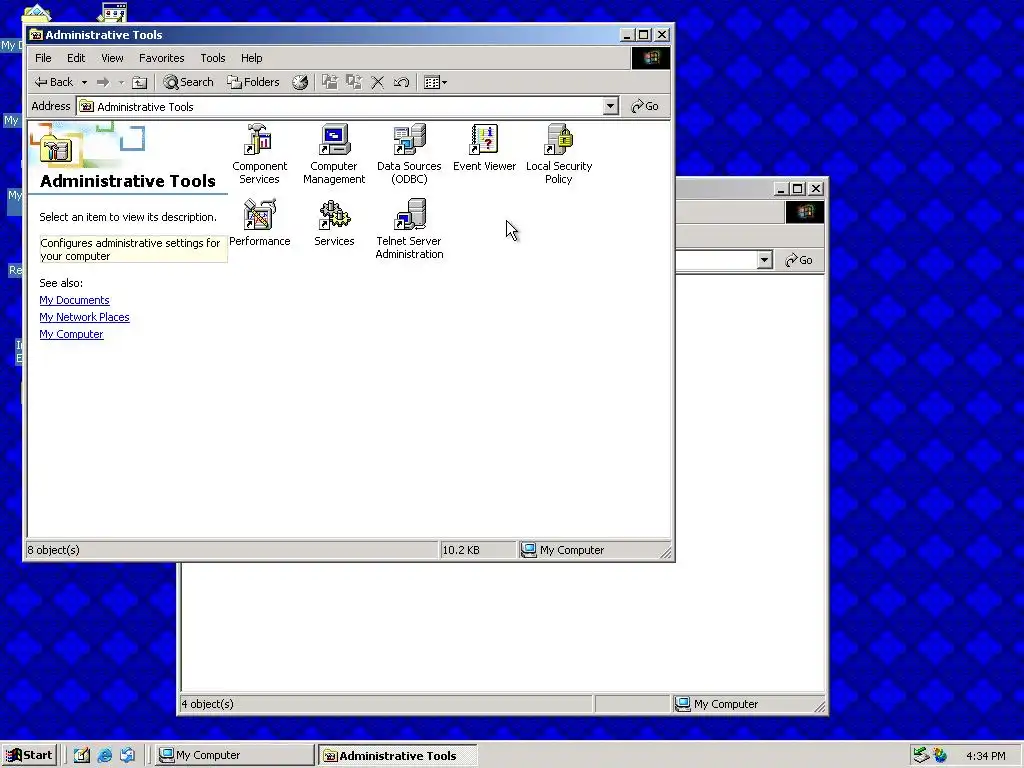Toggle the Folders pane button

(253, 82)
